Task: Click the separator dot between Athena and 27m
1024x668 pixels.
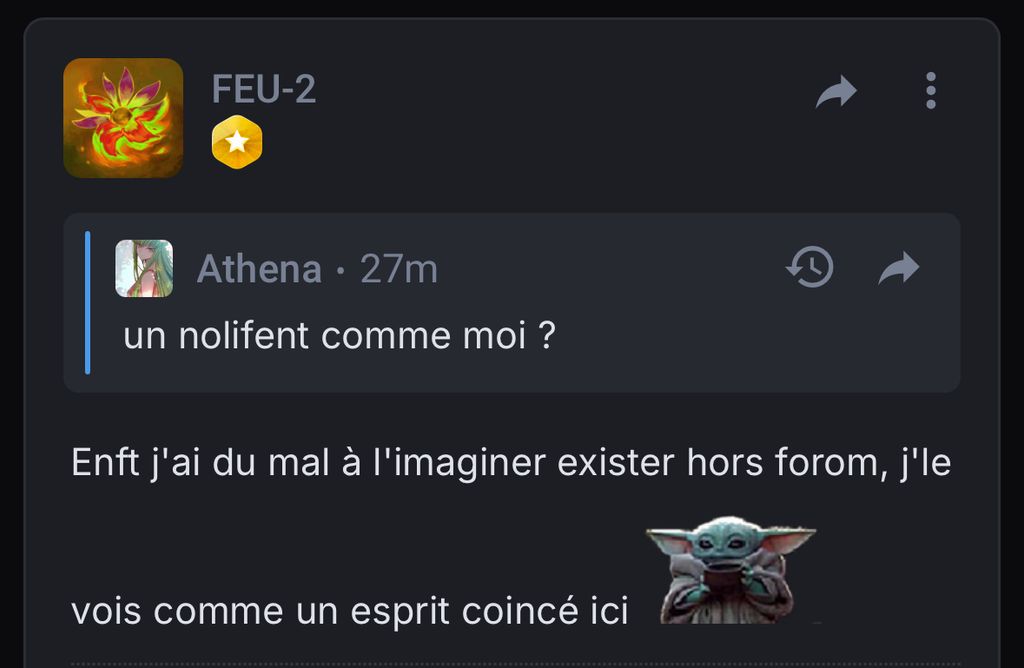Action: coord(340,269)
